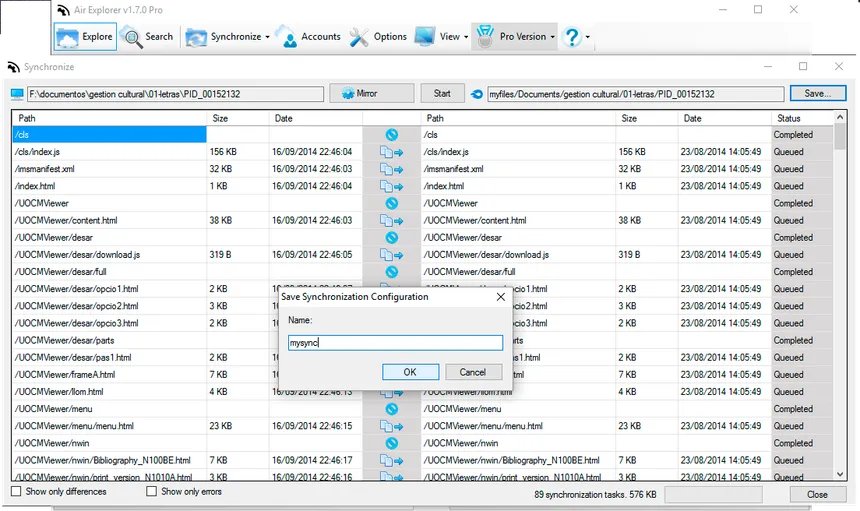Click date 16/09/2014 22:46:17 cell

[312, 461]
